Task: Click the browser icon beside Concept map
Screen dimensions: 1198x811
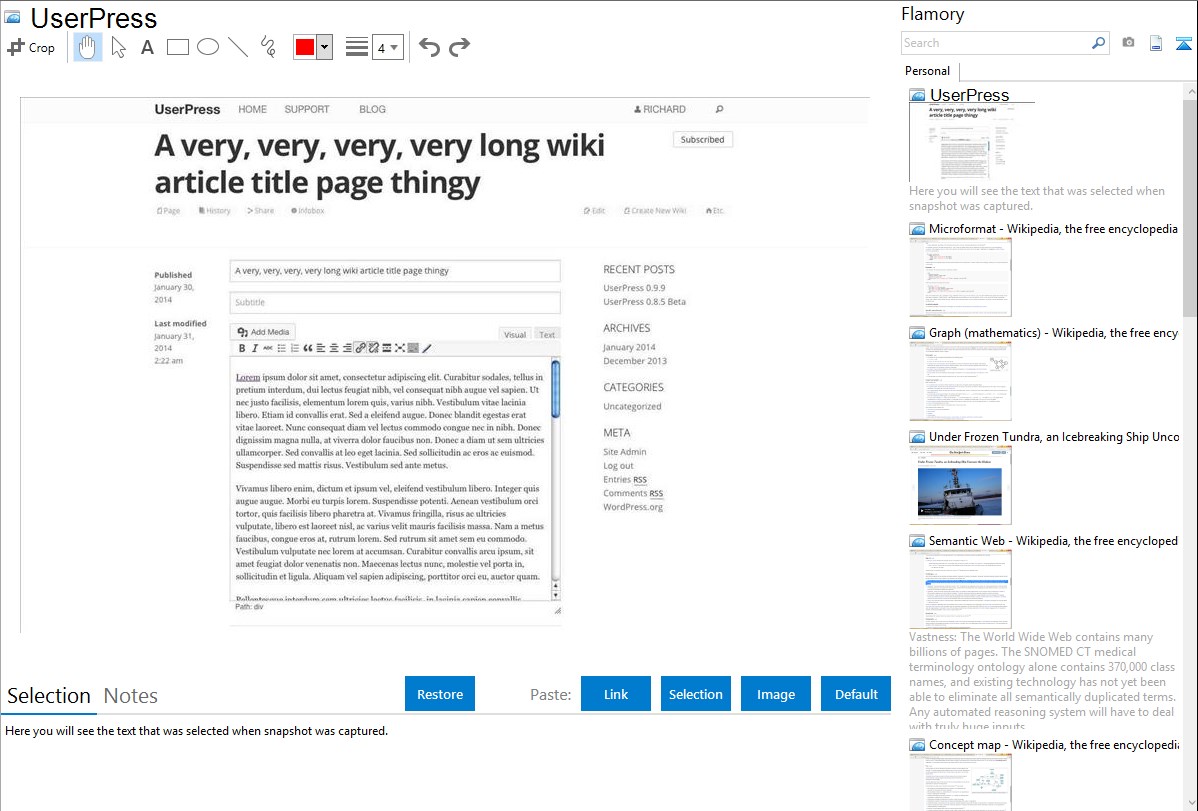Action: point(917,744)
